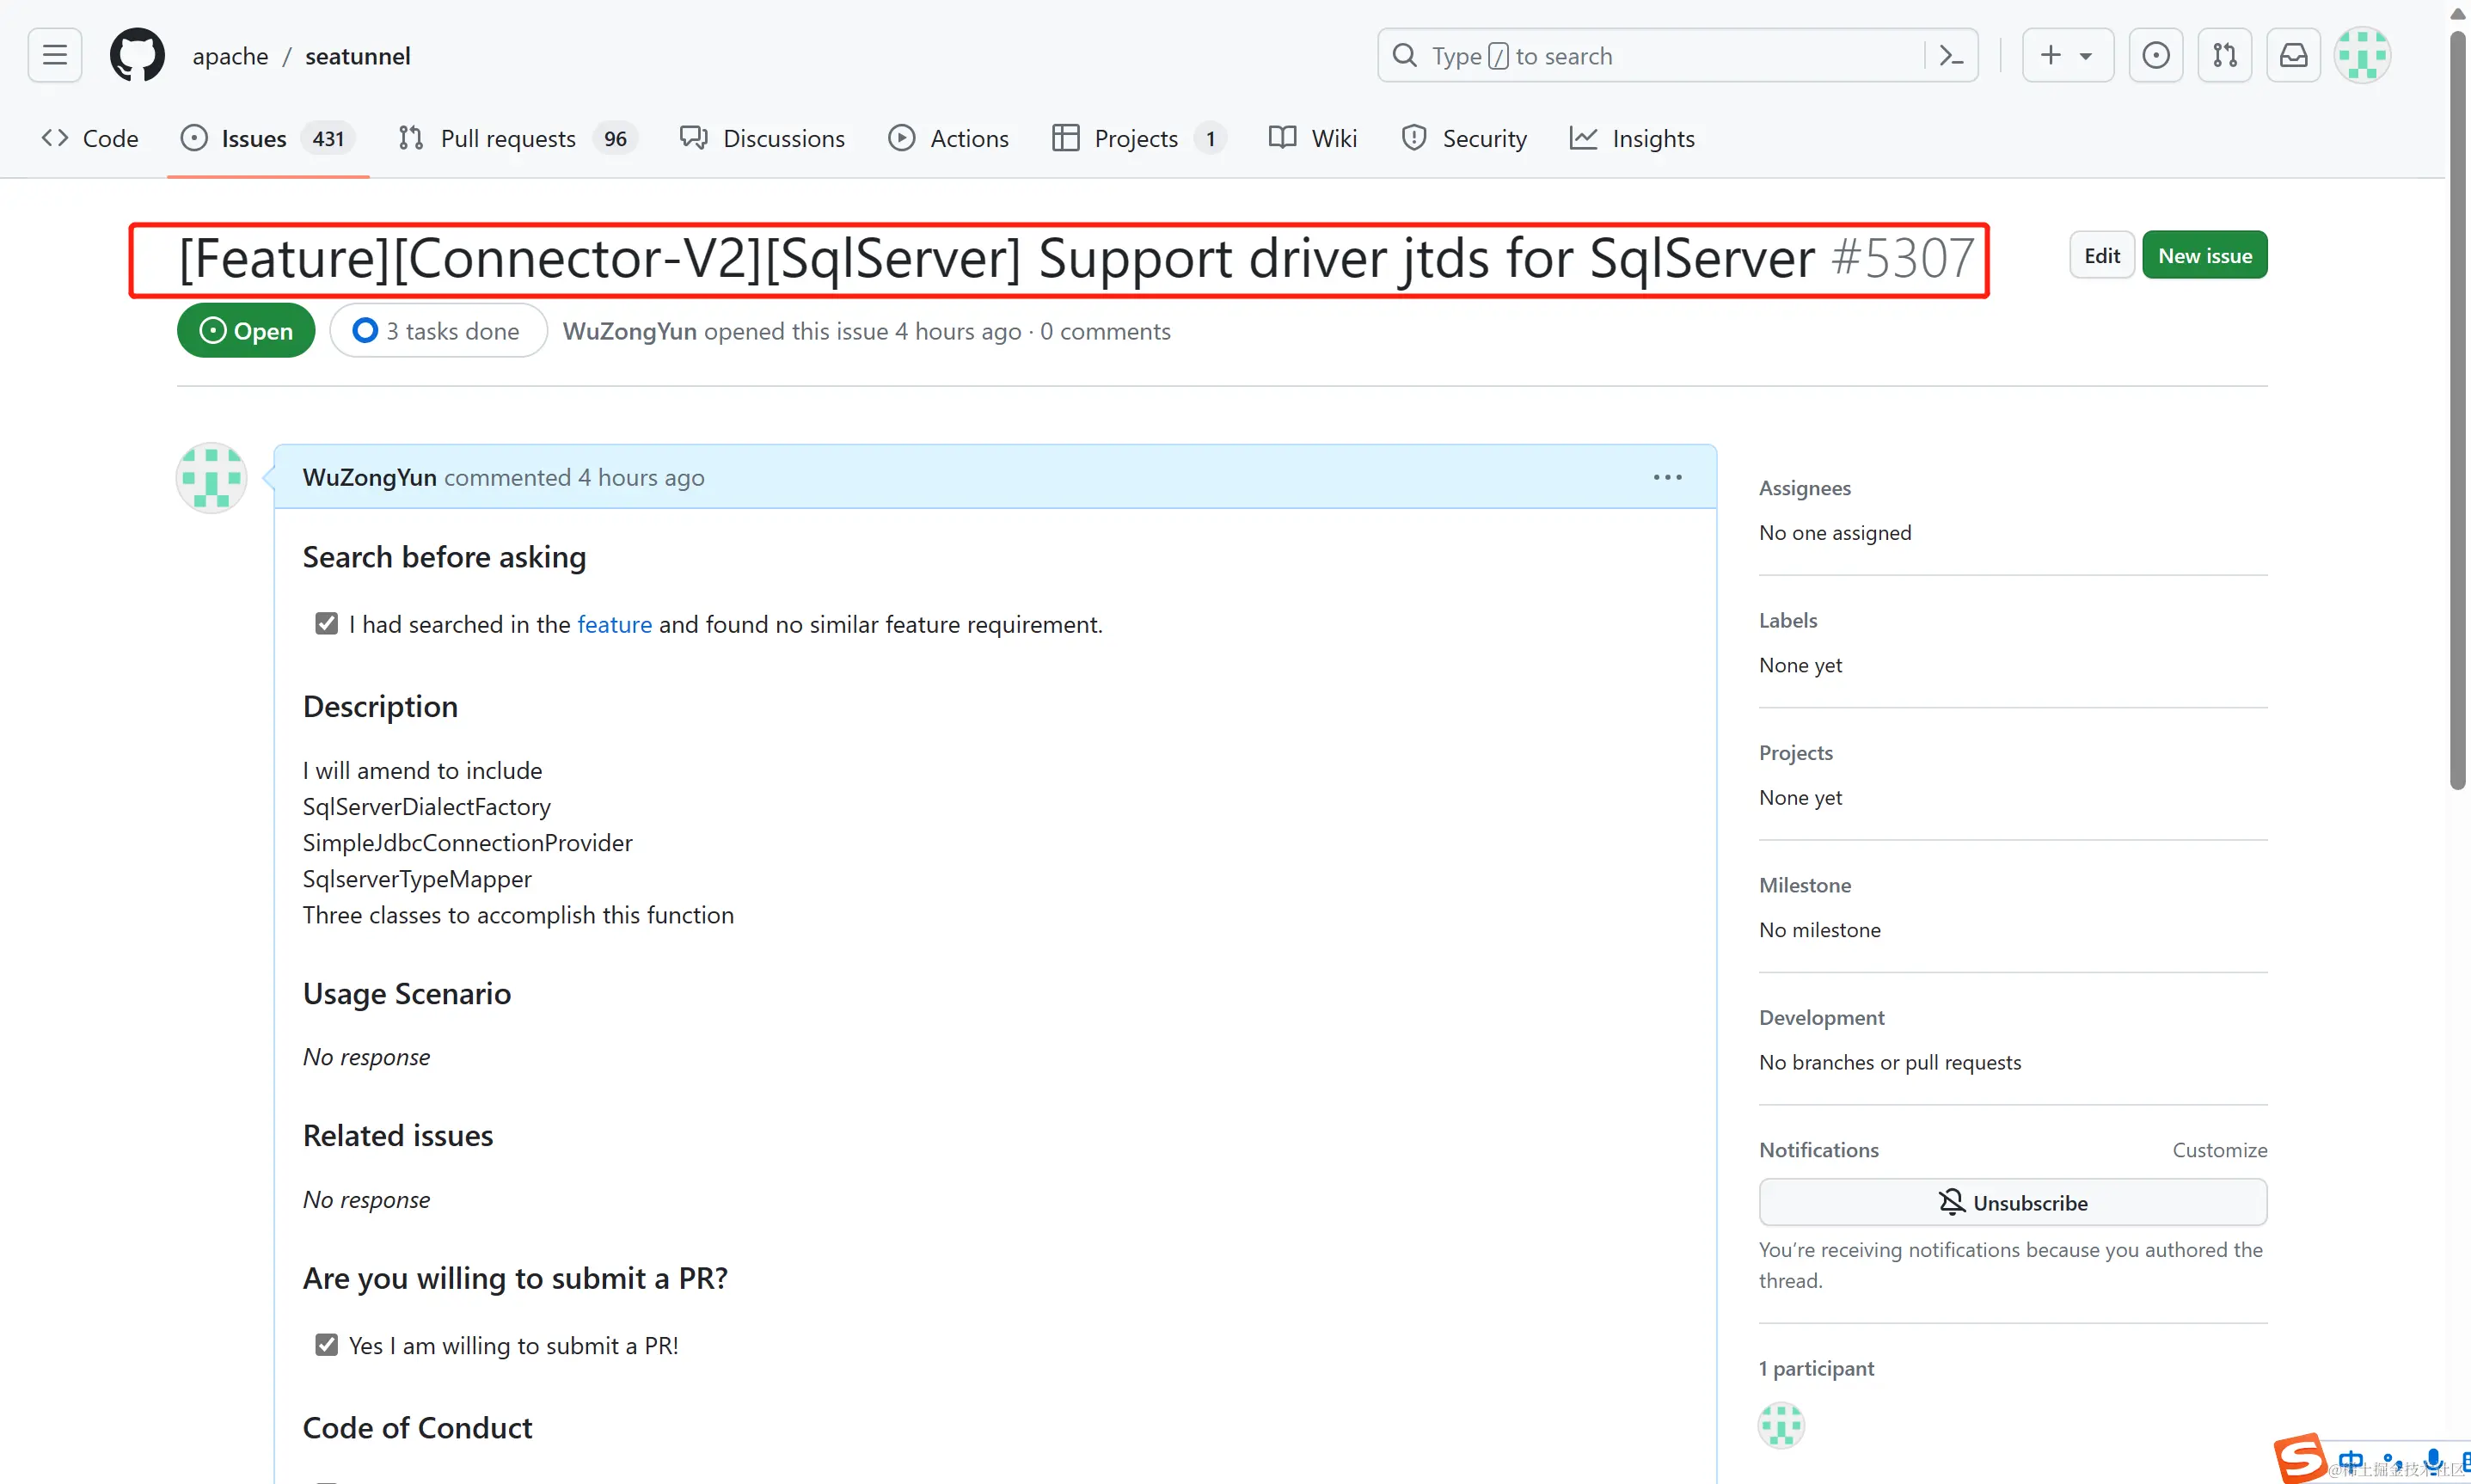Customize notification settings
Viewport: 2471px width, 1484px height.
(2219, 1150)
